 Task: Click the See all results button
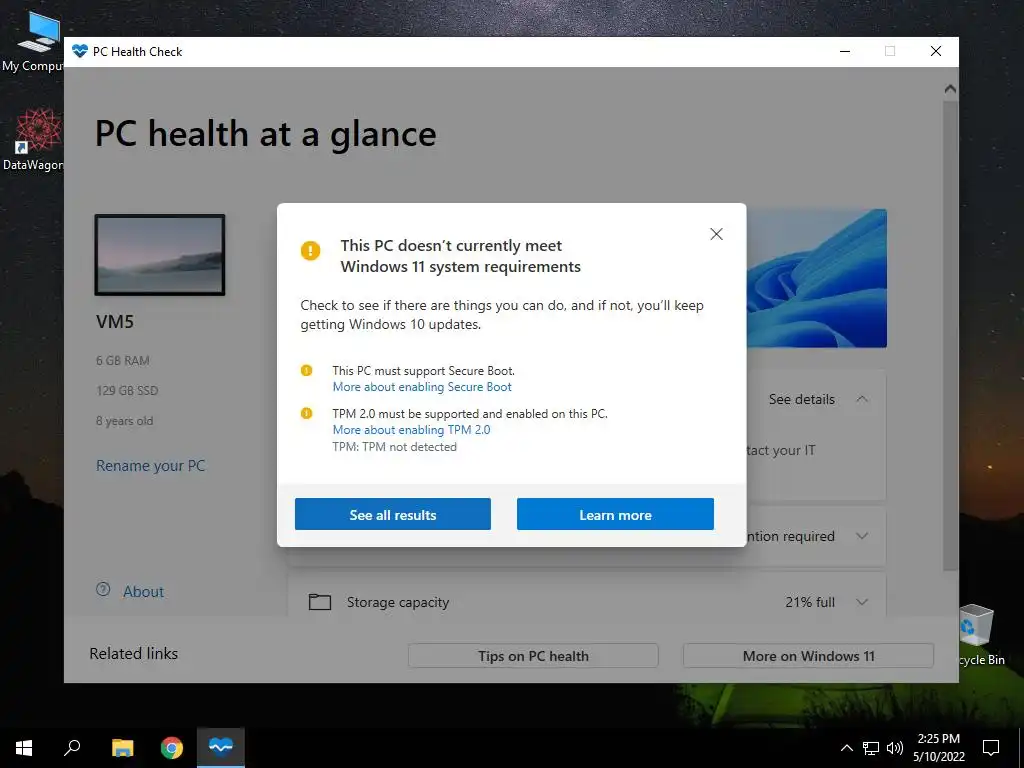click(392, 514)
